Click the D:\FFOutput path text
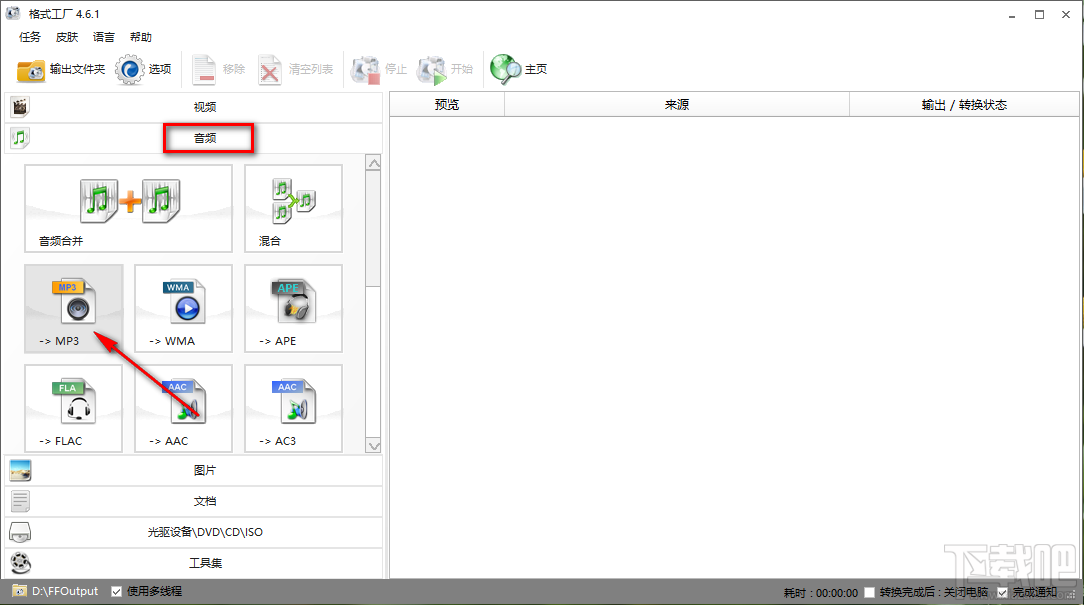Screen dimensions: 1084x605 [x=65, y=591]
